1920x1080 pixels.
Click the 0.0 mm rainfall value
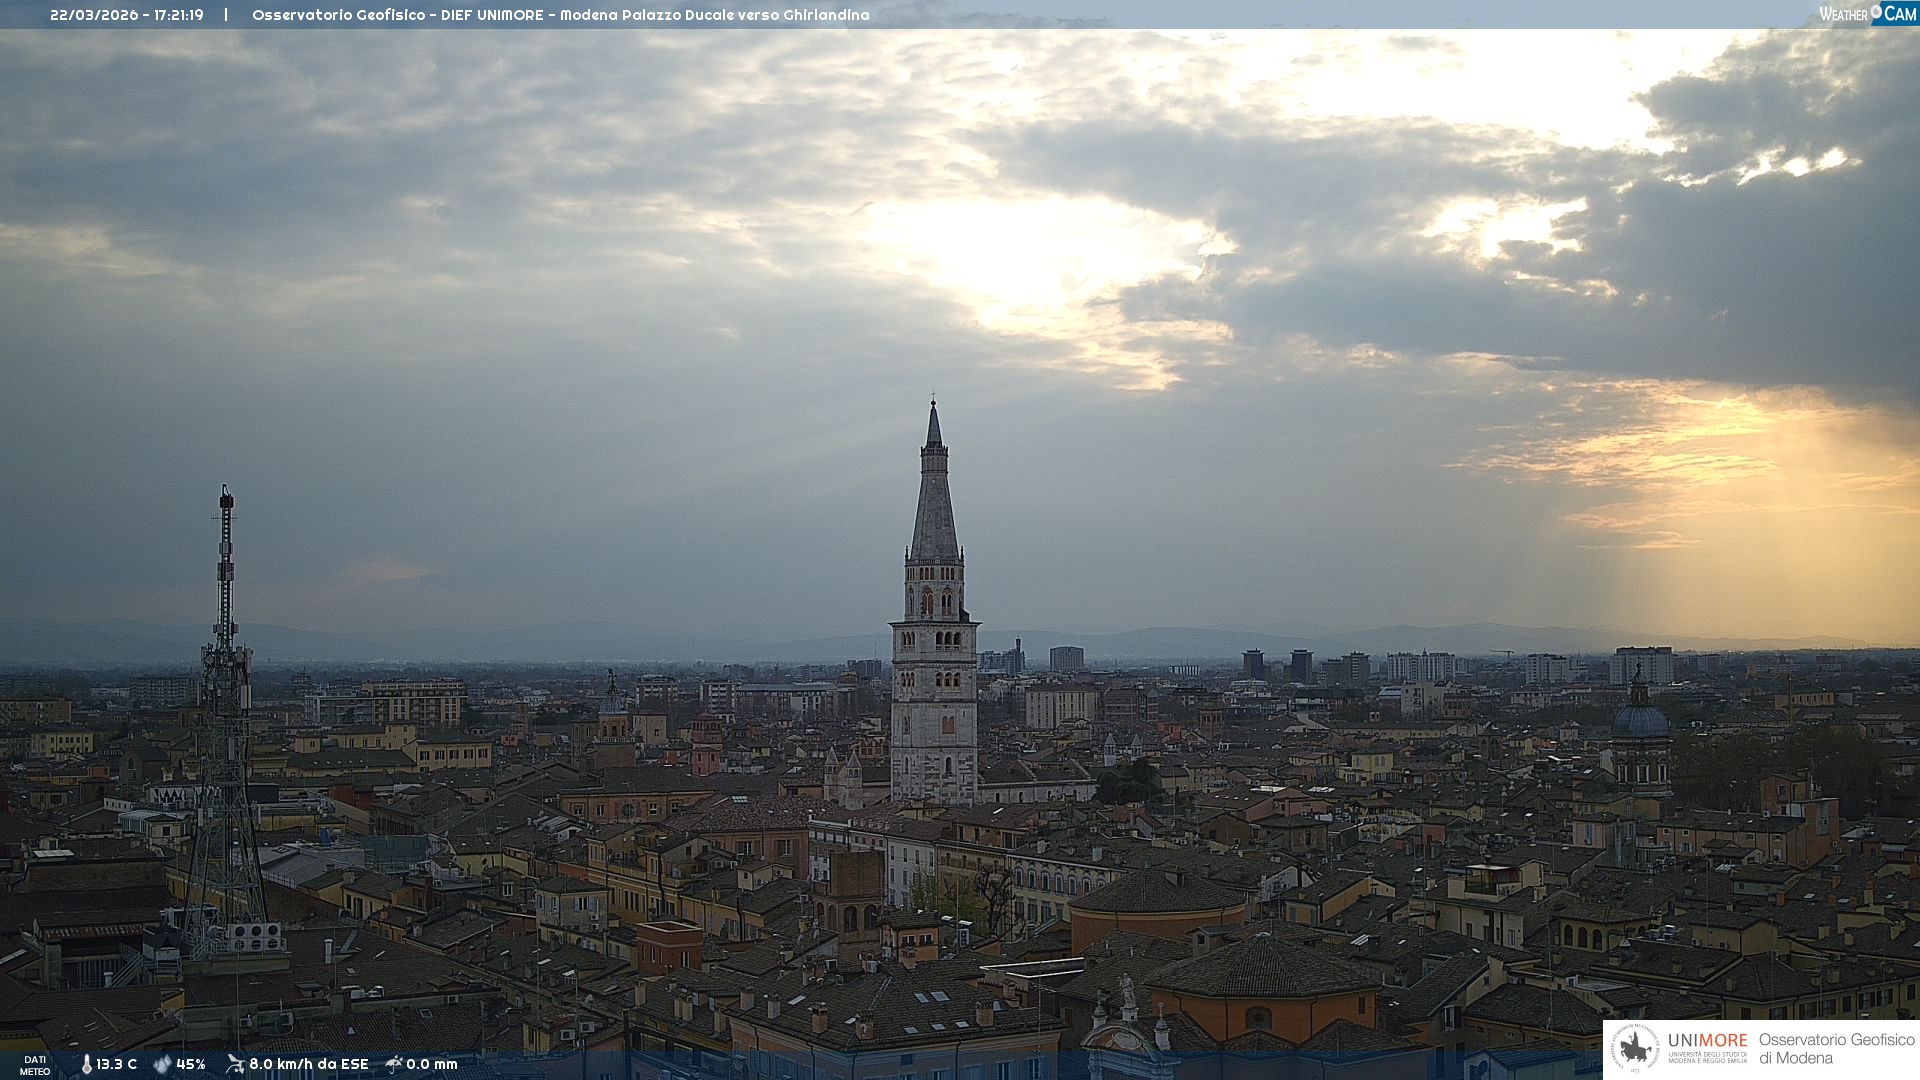point(431,1064)
